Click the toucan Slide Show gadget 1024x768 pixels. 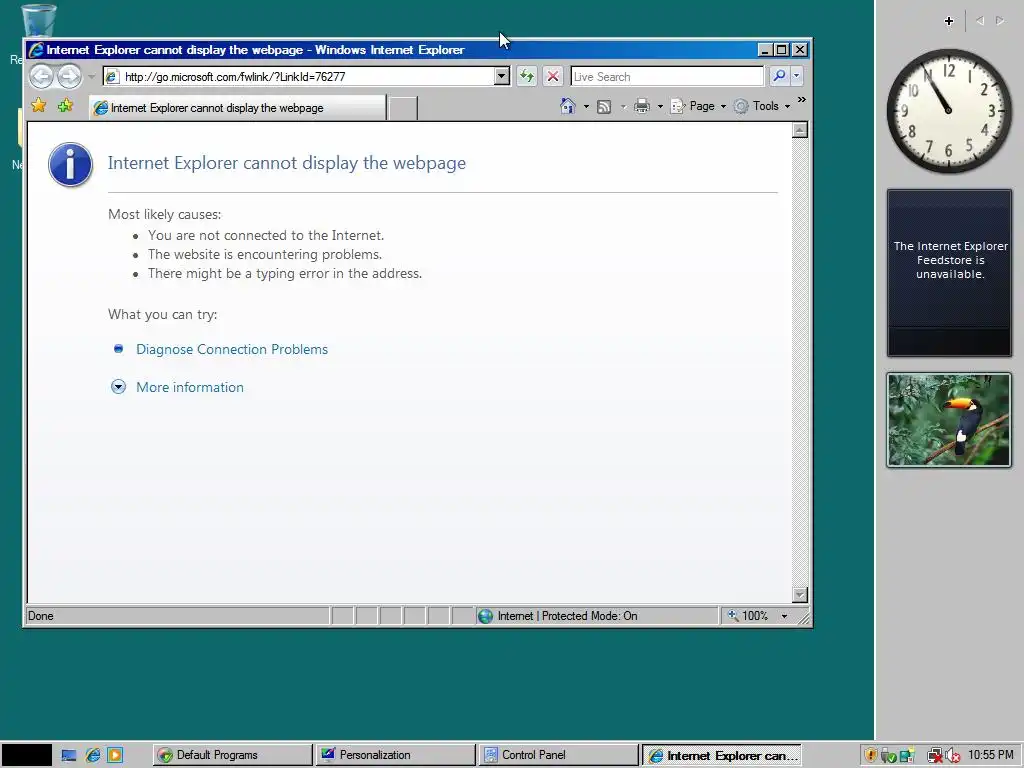point(949,420)
